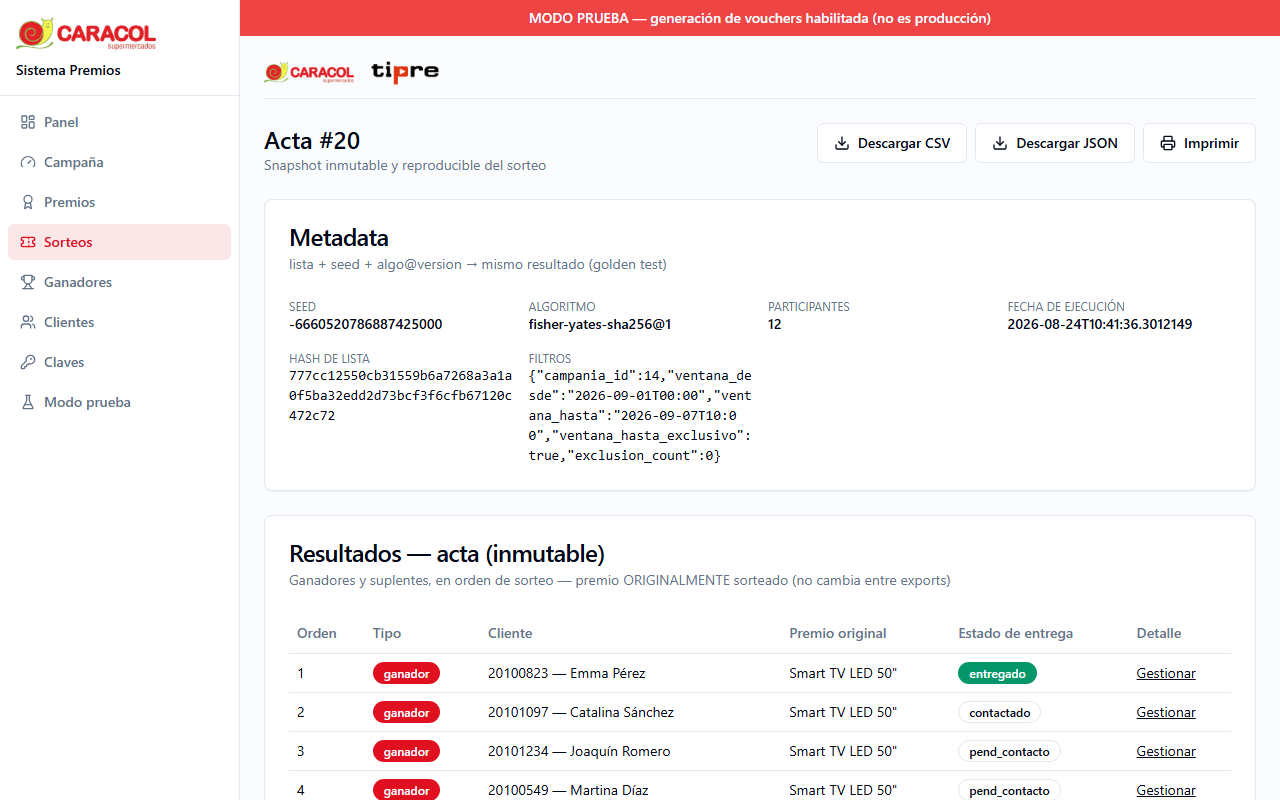
Task: Click the seed value -6660520786887425000
Action: click(x=366, y=324)
